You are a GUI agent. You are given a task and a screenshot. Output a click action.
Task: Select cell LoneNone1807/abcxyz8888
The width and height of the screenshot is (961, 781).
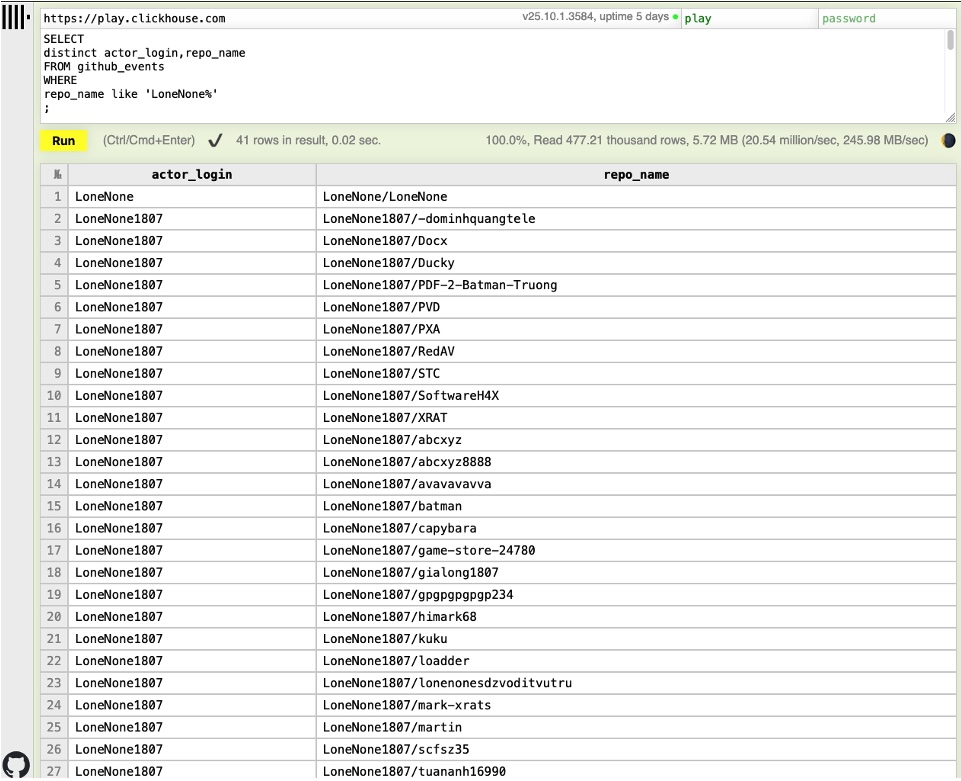tap(636, 462)
